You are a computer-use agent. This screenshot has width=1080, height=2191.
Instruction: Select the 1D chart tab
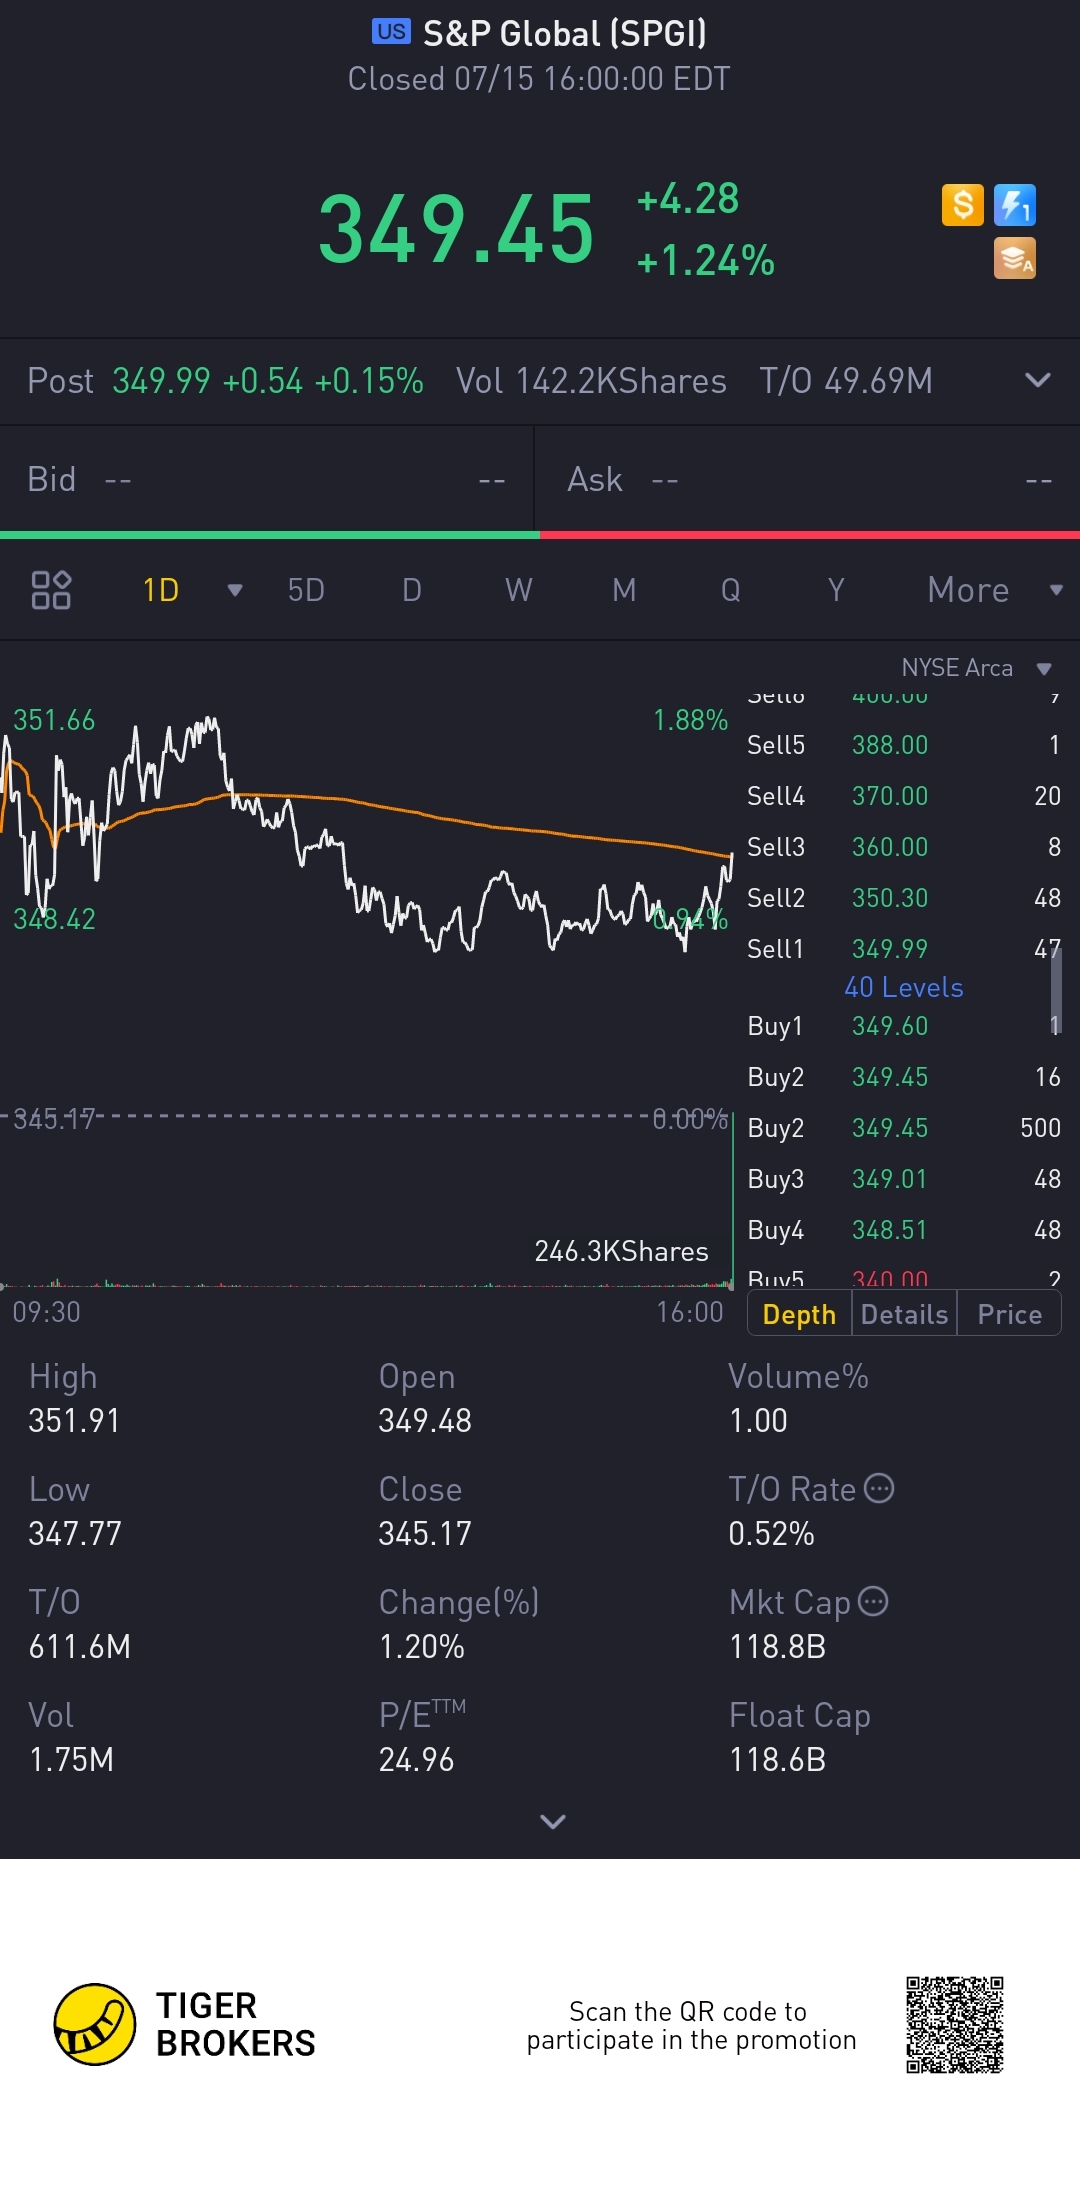(x=161, y=590)
